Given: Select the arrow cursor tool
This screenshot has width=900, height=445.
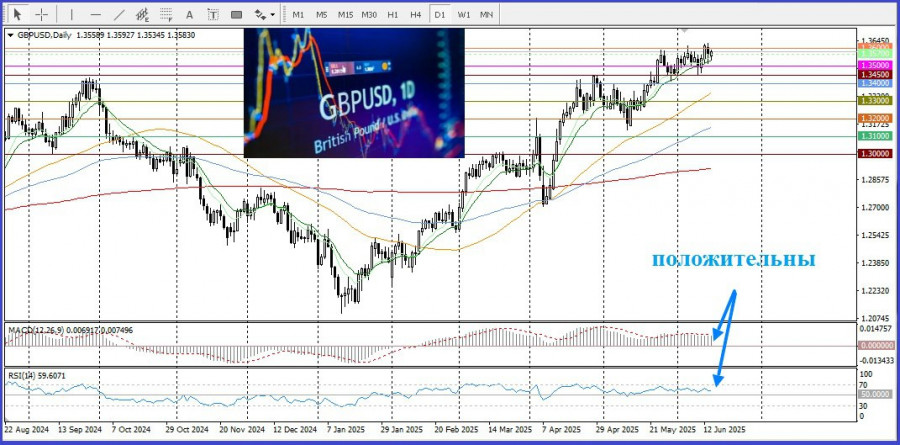Looking at the screenshot, I should (x=18, y=14).
